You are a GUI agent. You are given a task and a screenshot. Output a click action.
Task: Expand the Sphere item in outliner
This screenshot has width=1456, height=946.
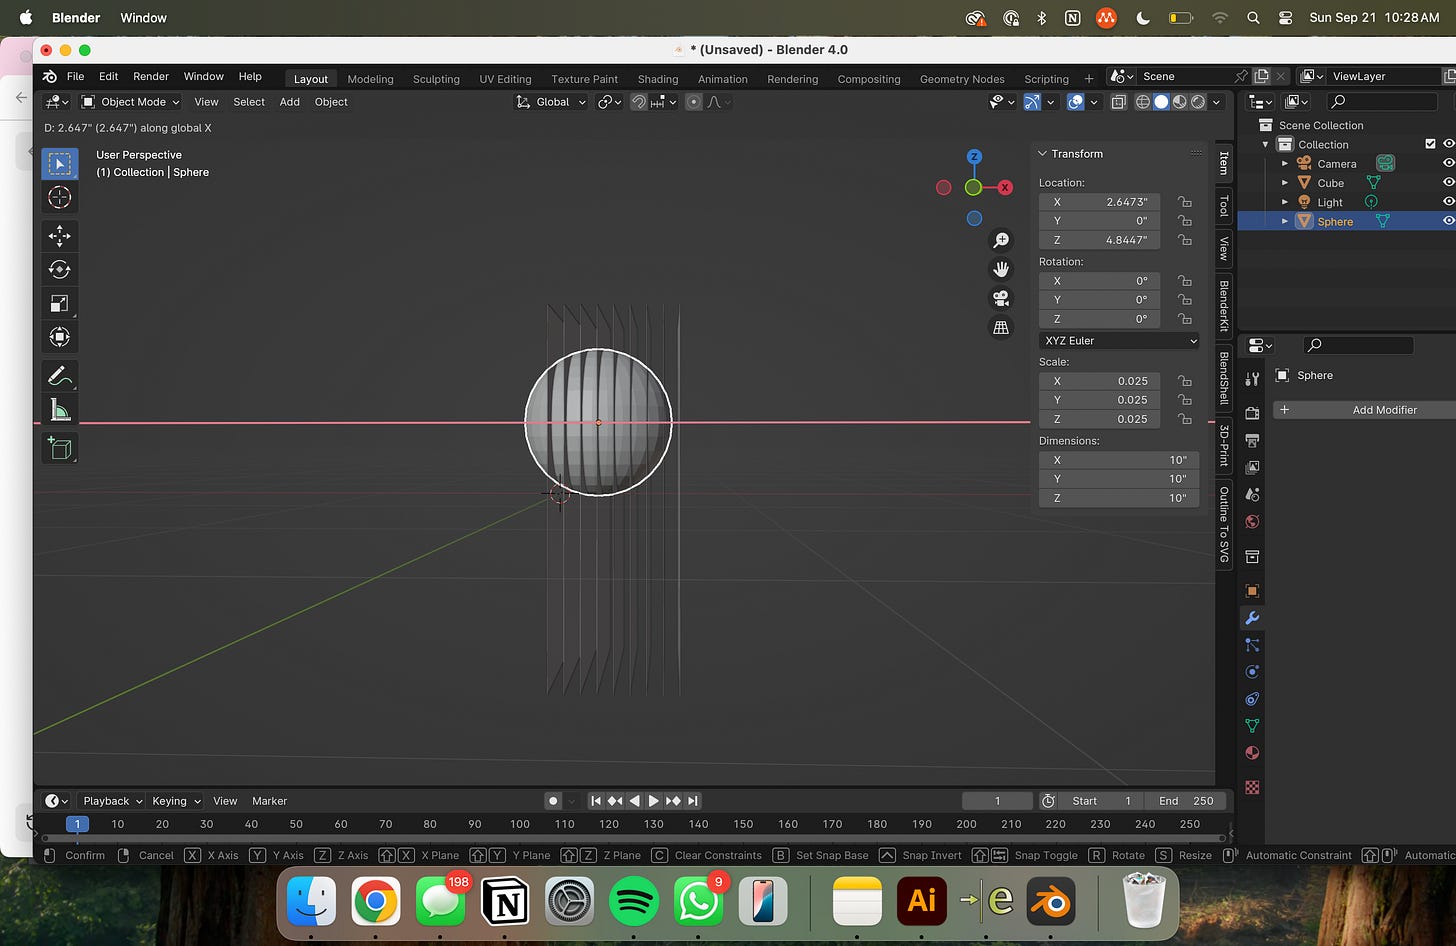click(1285, 221)
